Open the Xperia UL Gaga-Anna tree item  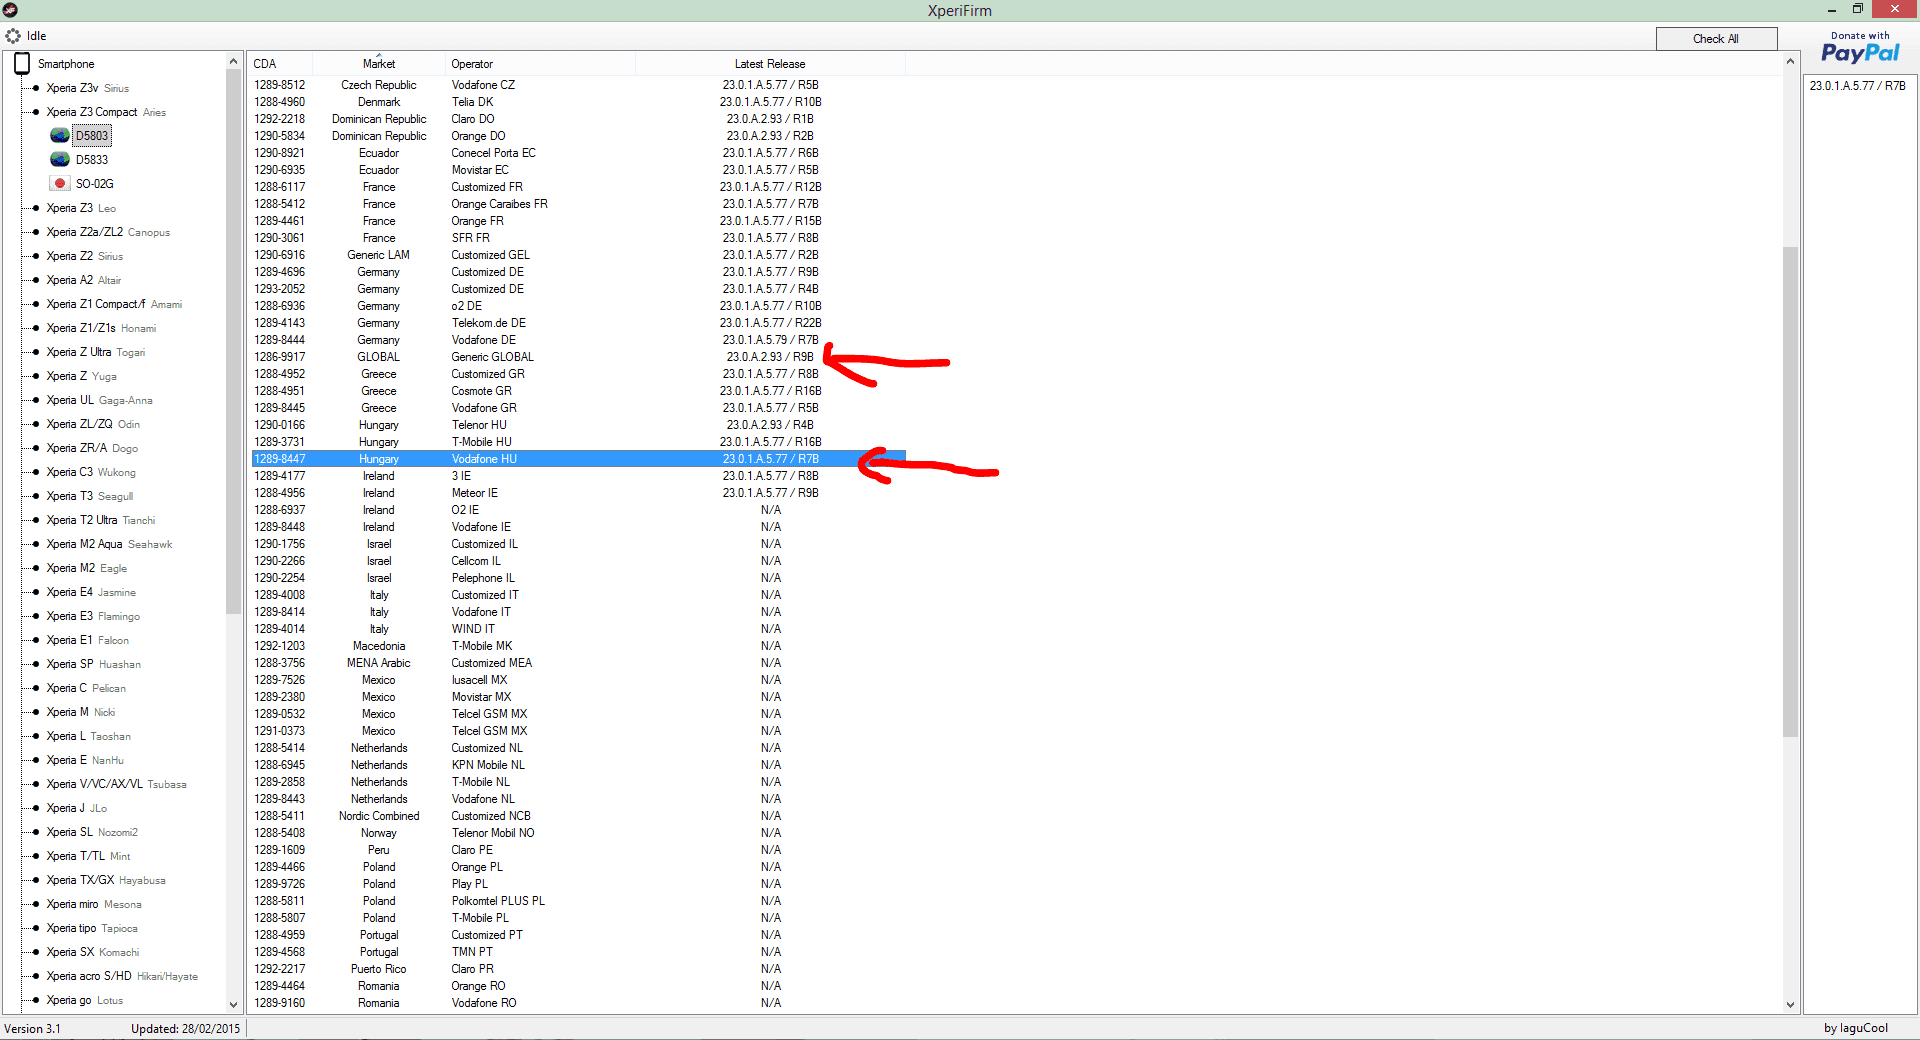coord(99,400)
